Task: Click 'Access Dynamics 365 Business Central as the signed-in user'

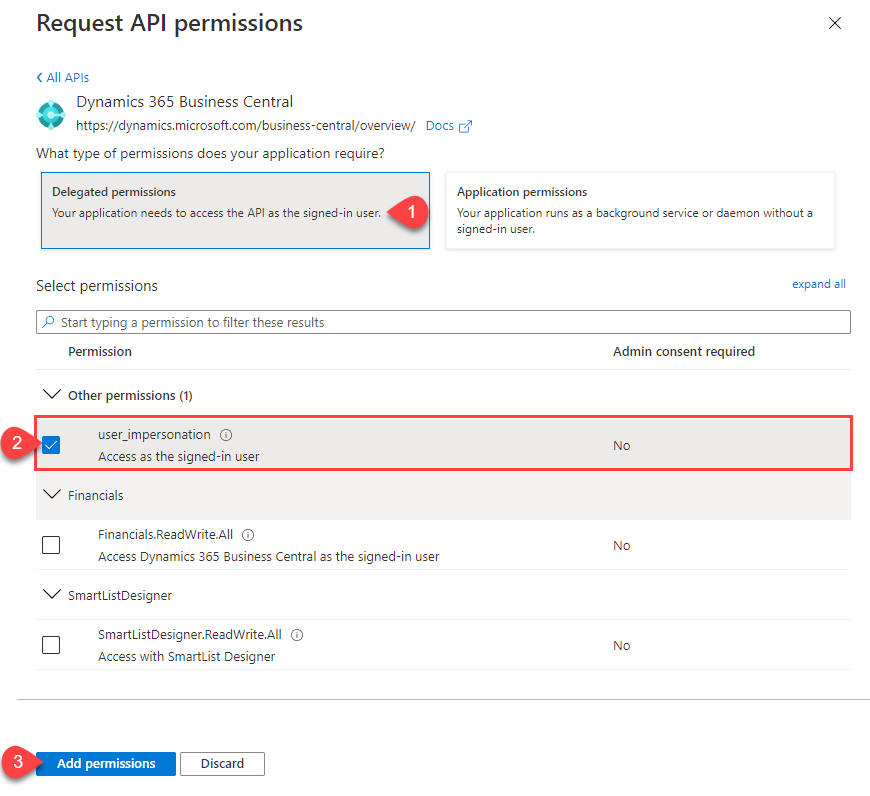Action: (269, 556)
